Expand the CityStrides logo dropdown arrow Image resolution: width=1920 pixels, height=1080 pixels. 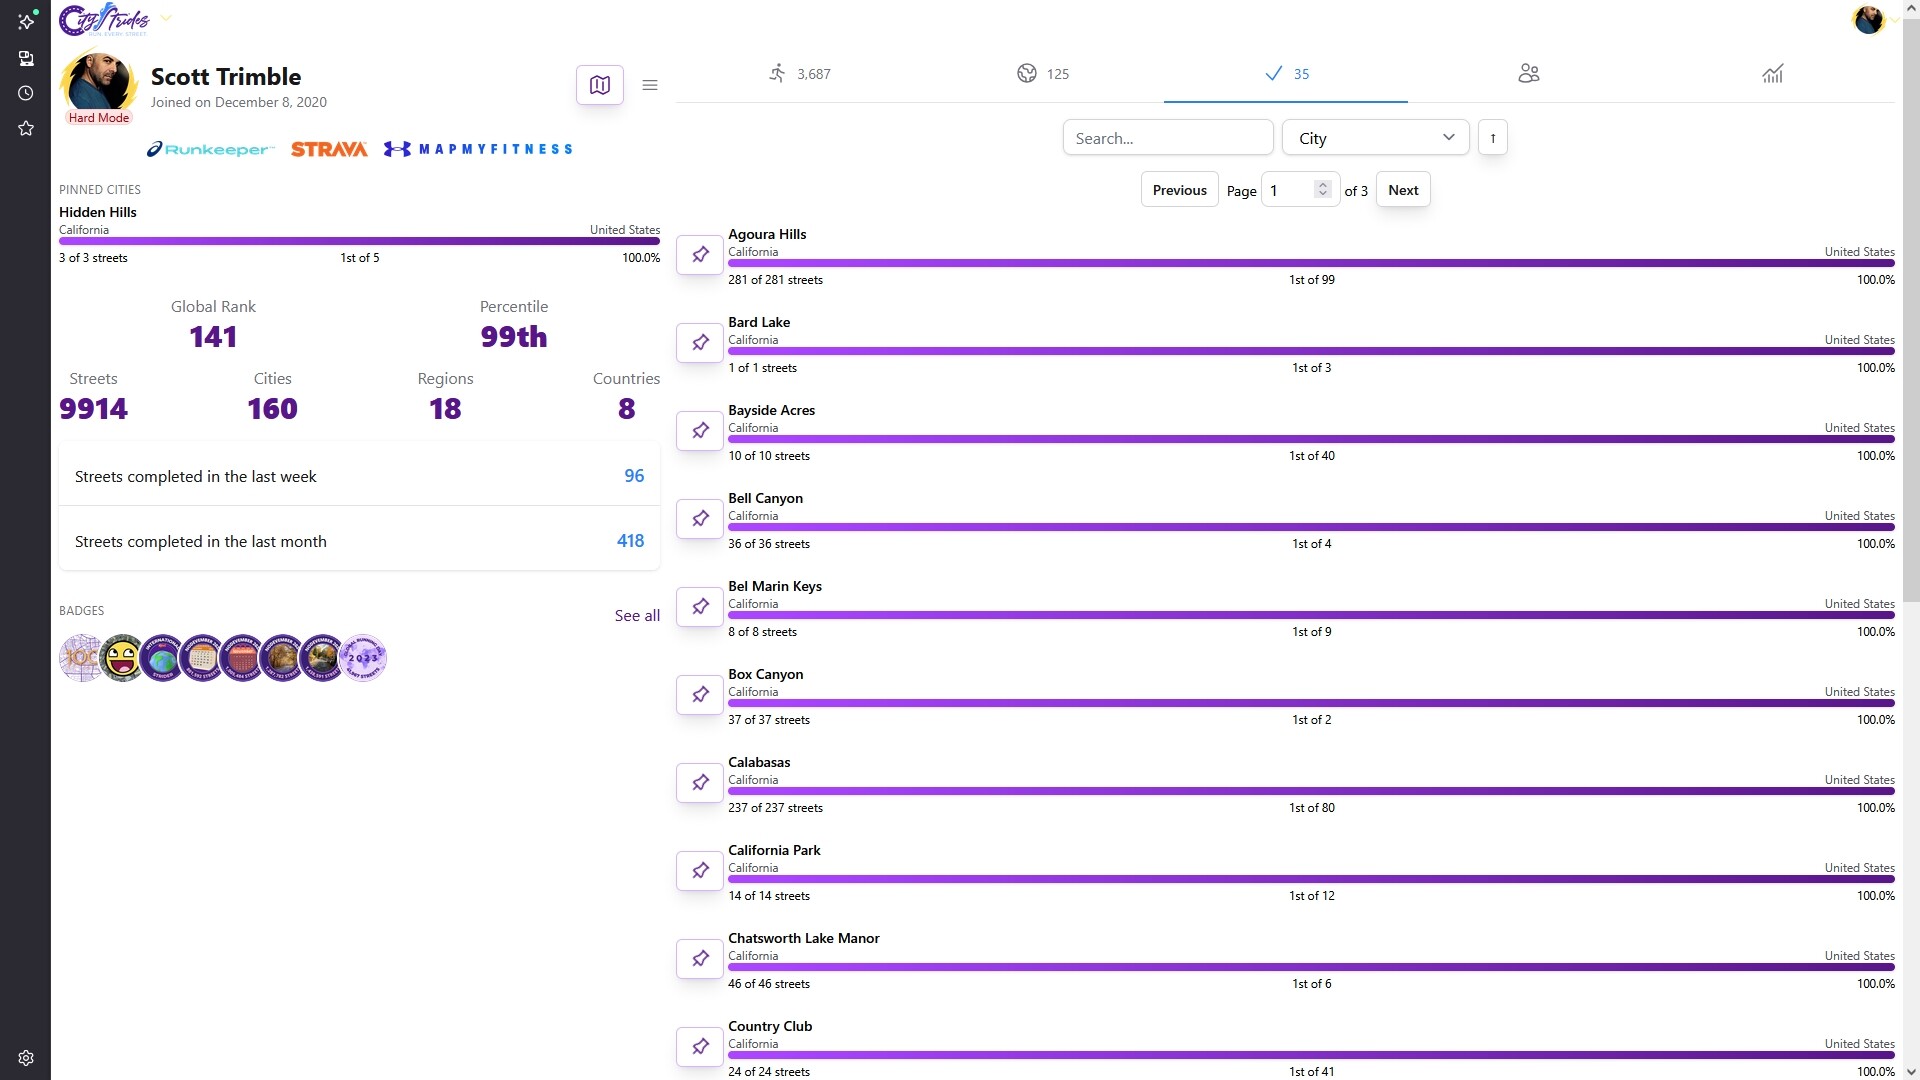tap(166, 18)
